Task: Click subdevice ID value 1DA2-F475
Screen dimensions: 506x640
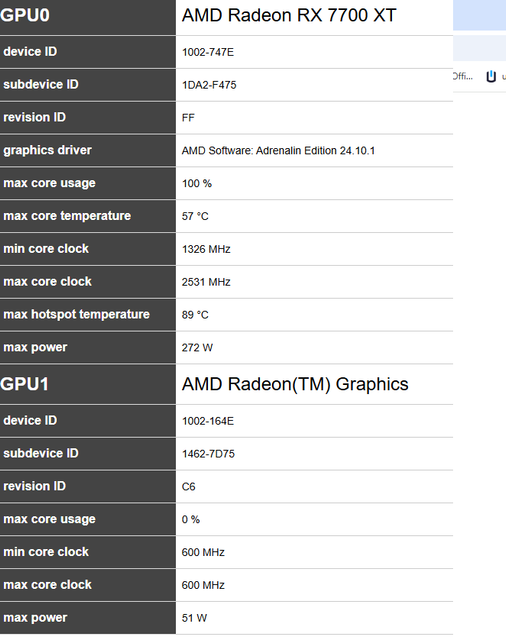Action: (x=209, y=85)
